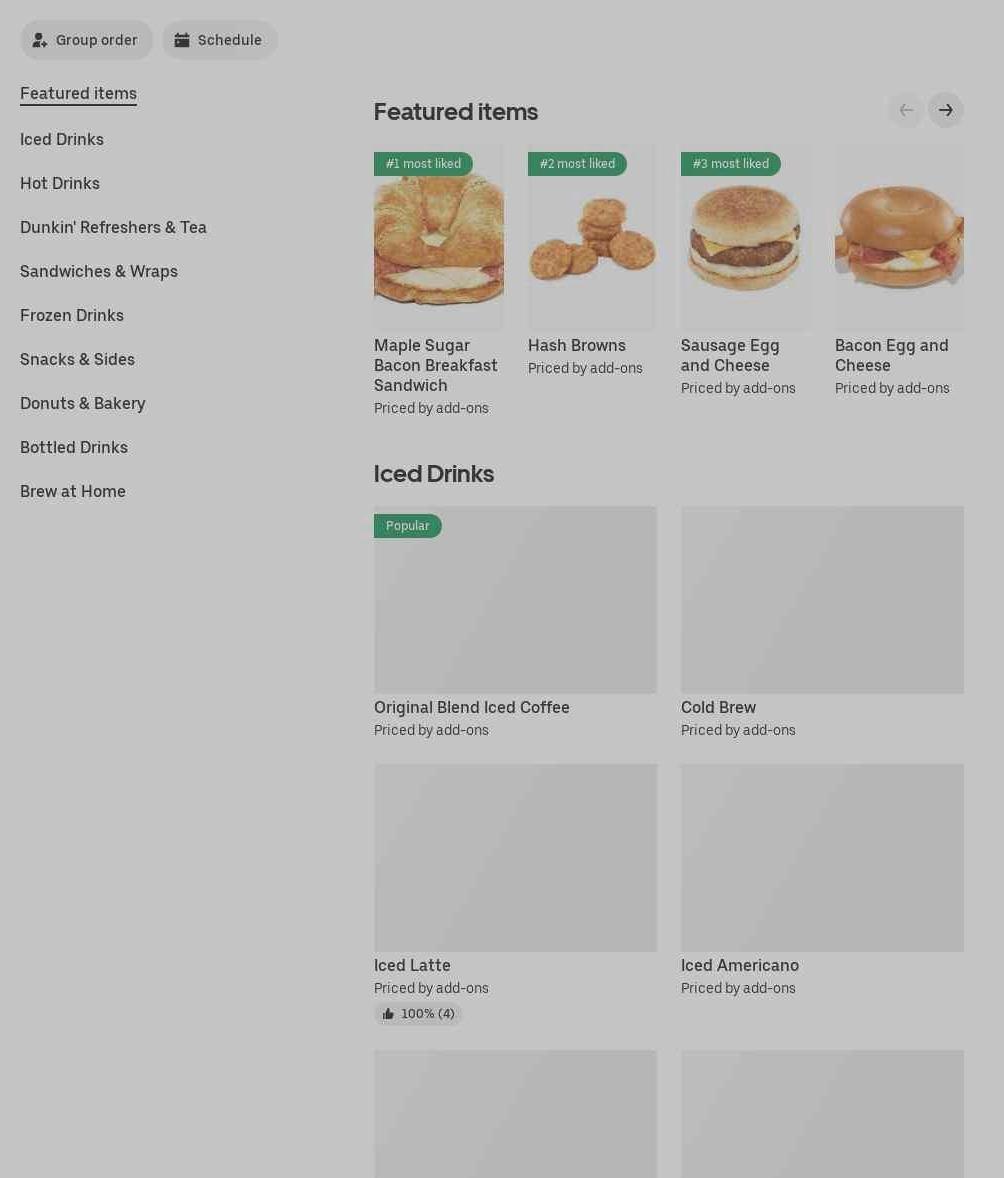Open the Schedule button
The height and width of the screenshot is (1178, 1004).
(219, 40)
